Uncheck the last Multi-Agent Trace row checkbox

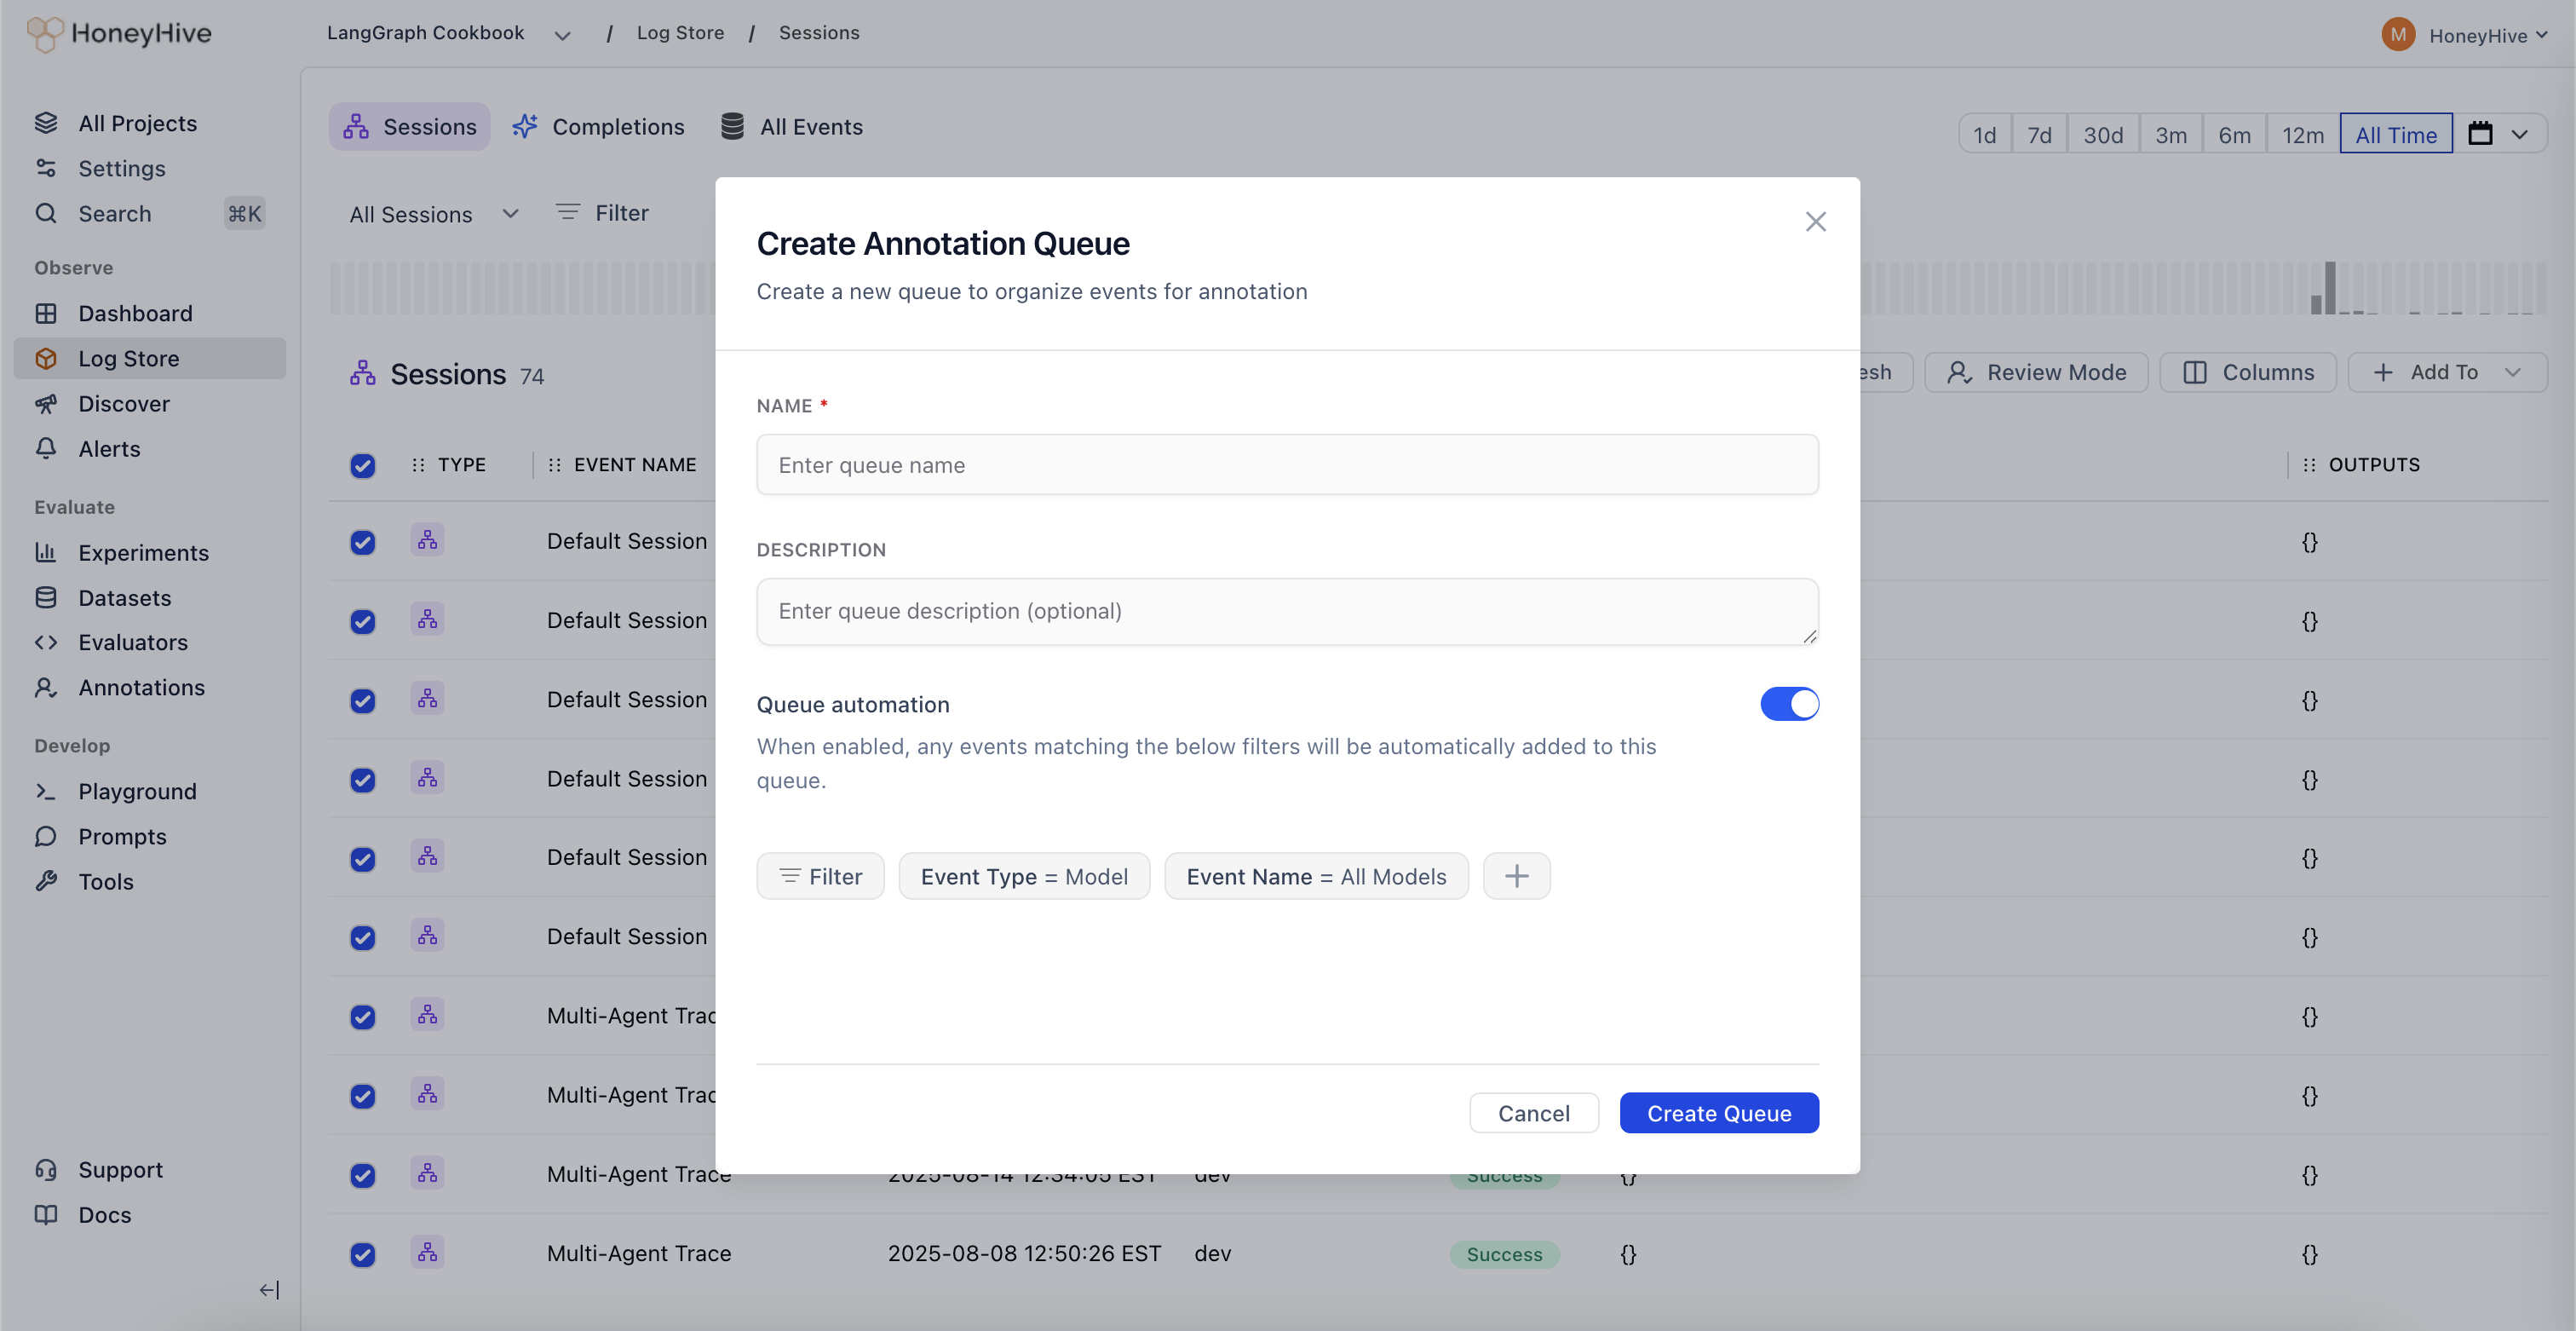point(362,1254)
